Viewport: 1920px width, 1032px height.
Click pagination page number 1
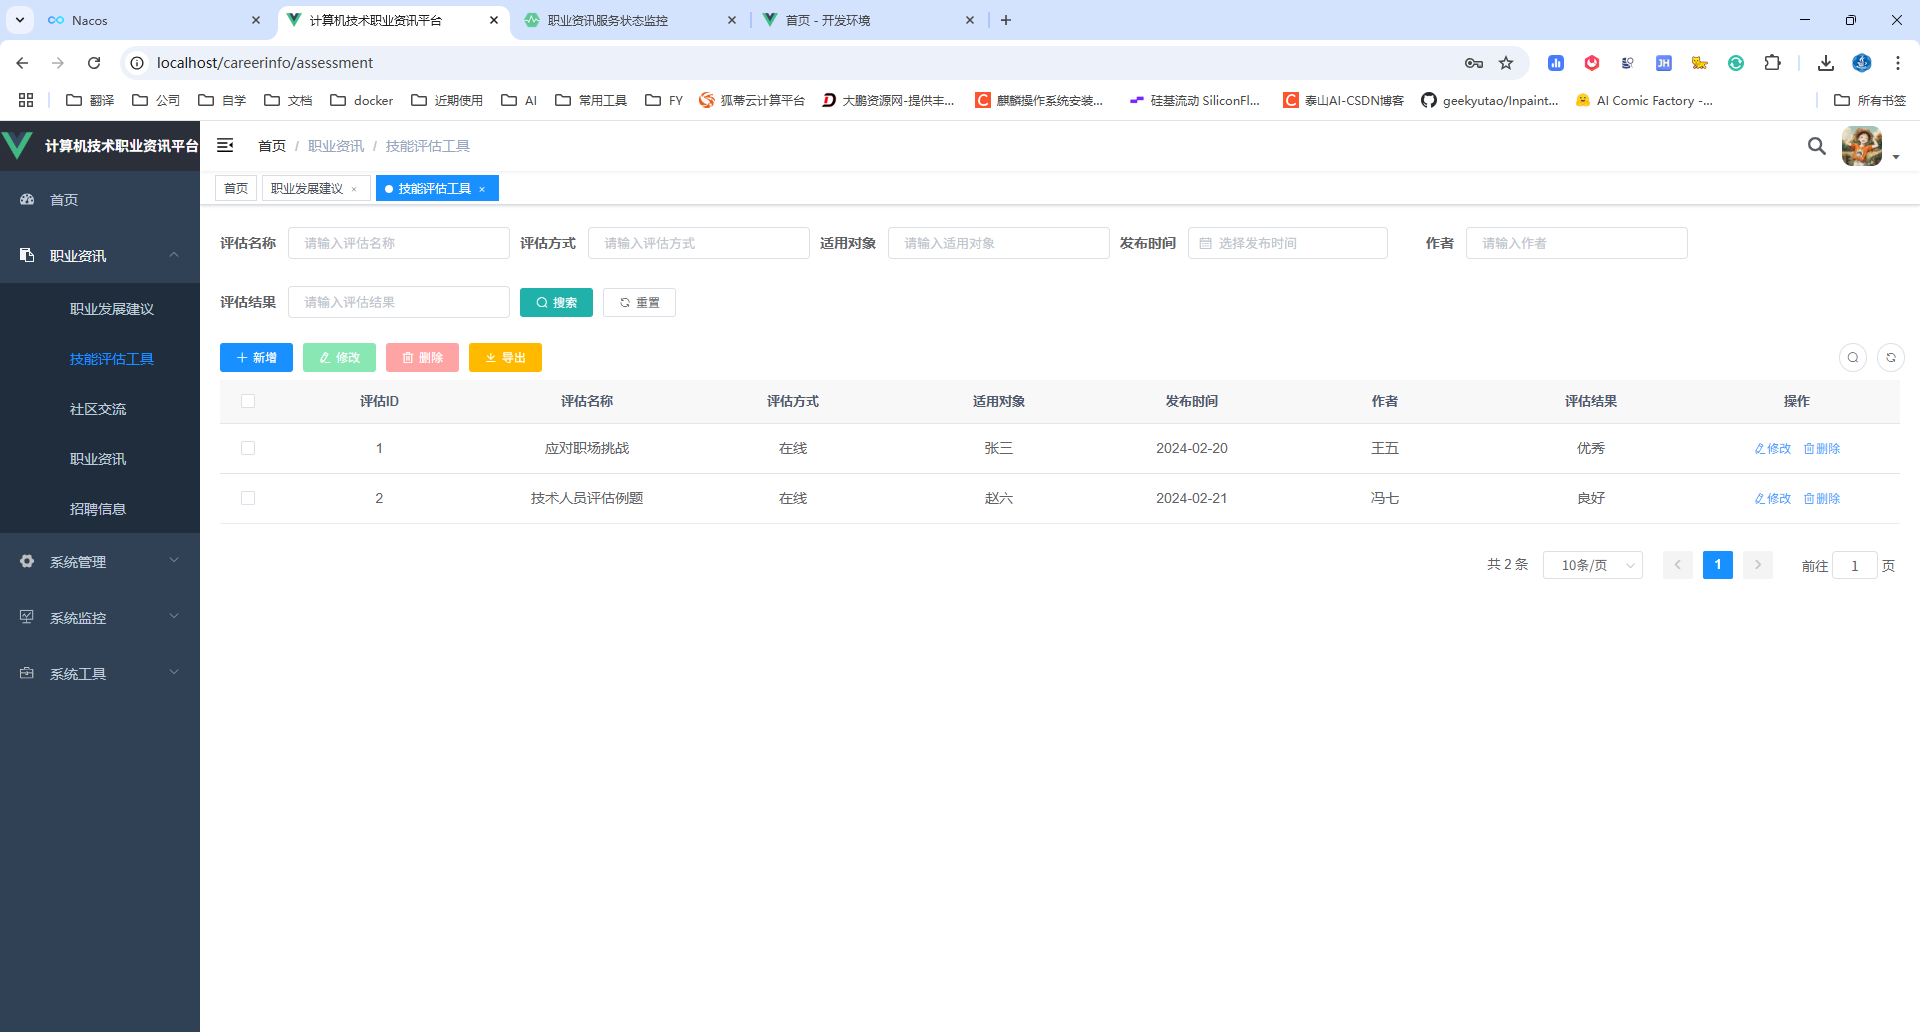coord(1718,565)
